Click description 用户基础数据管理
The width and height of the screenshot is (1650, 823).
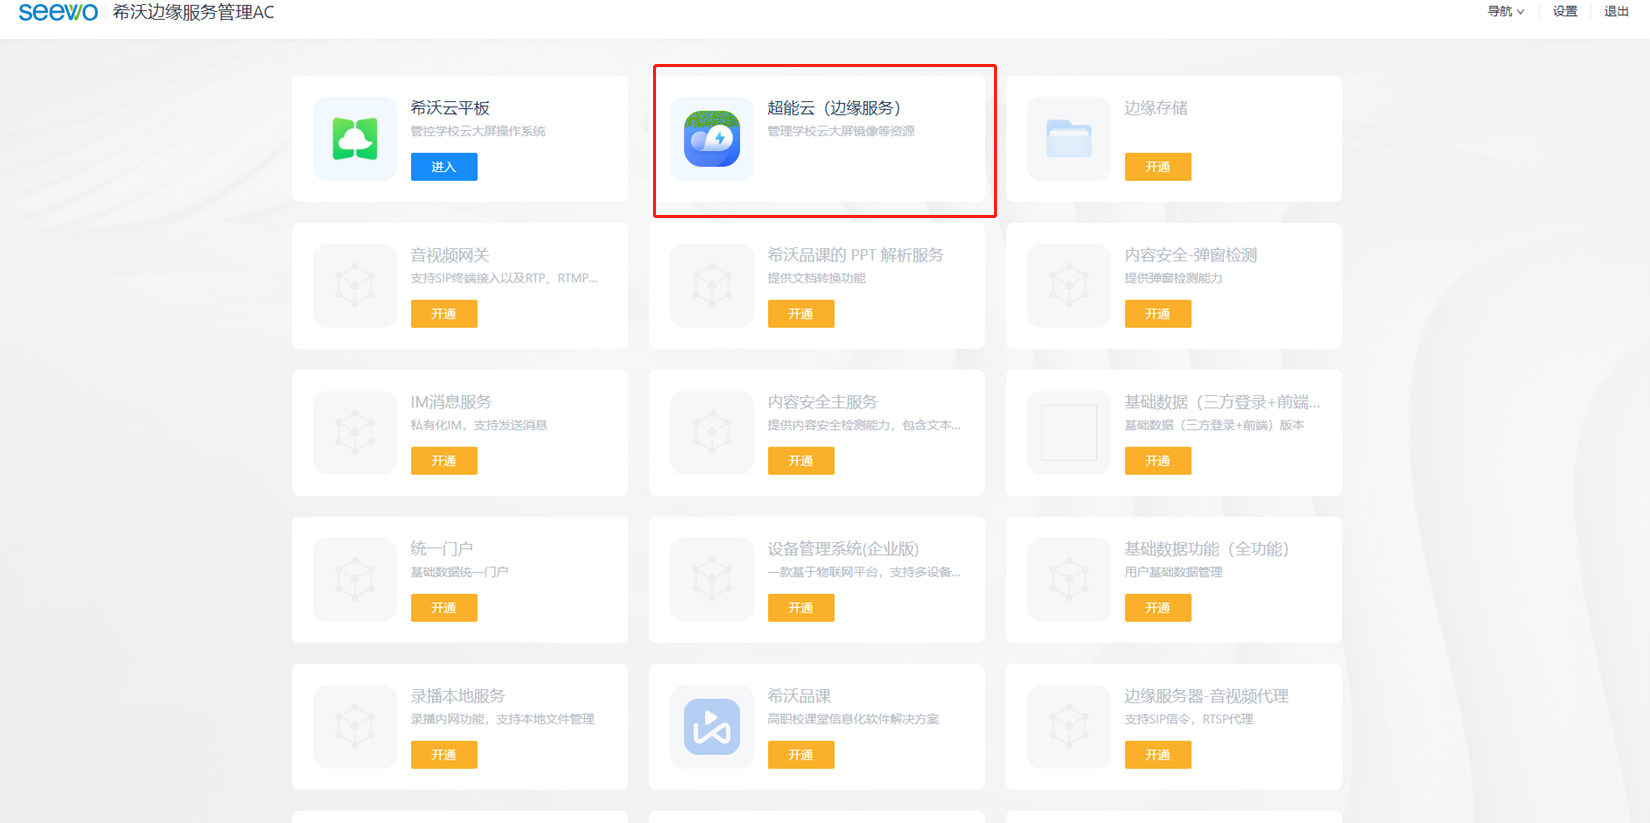click(1174, 572)
